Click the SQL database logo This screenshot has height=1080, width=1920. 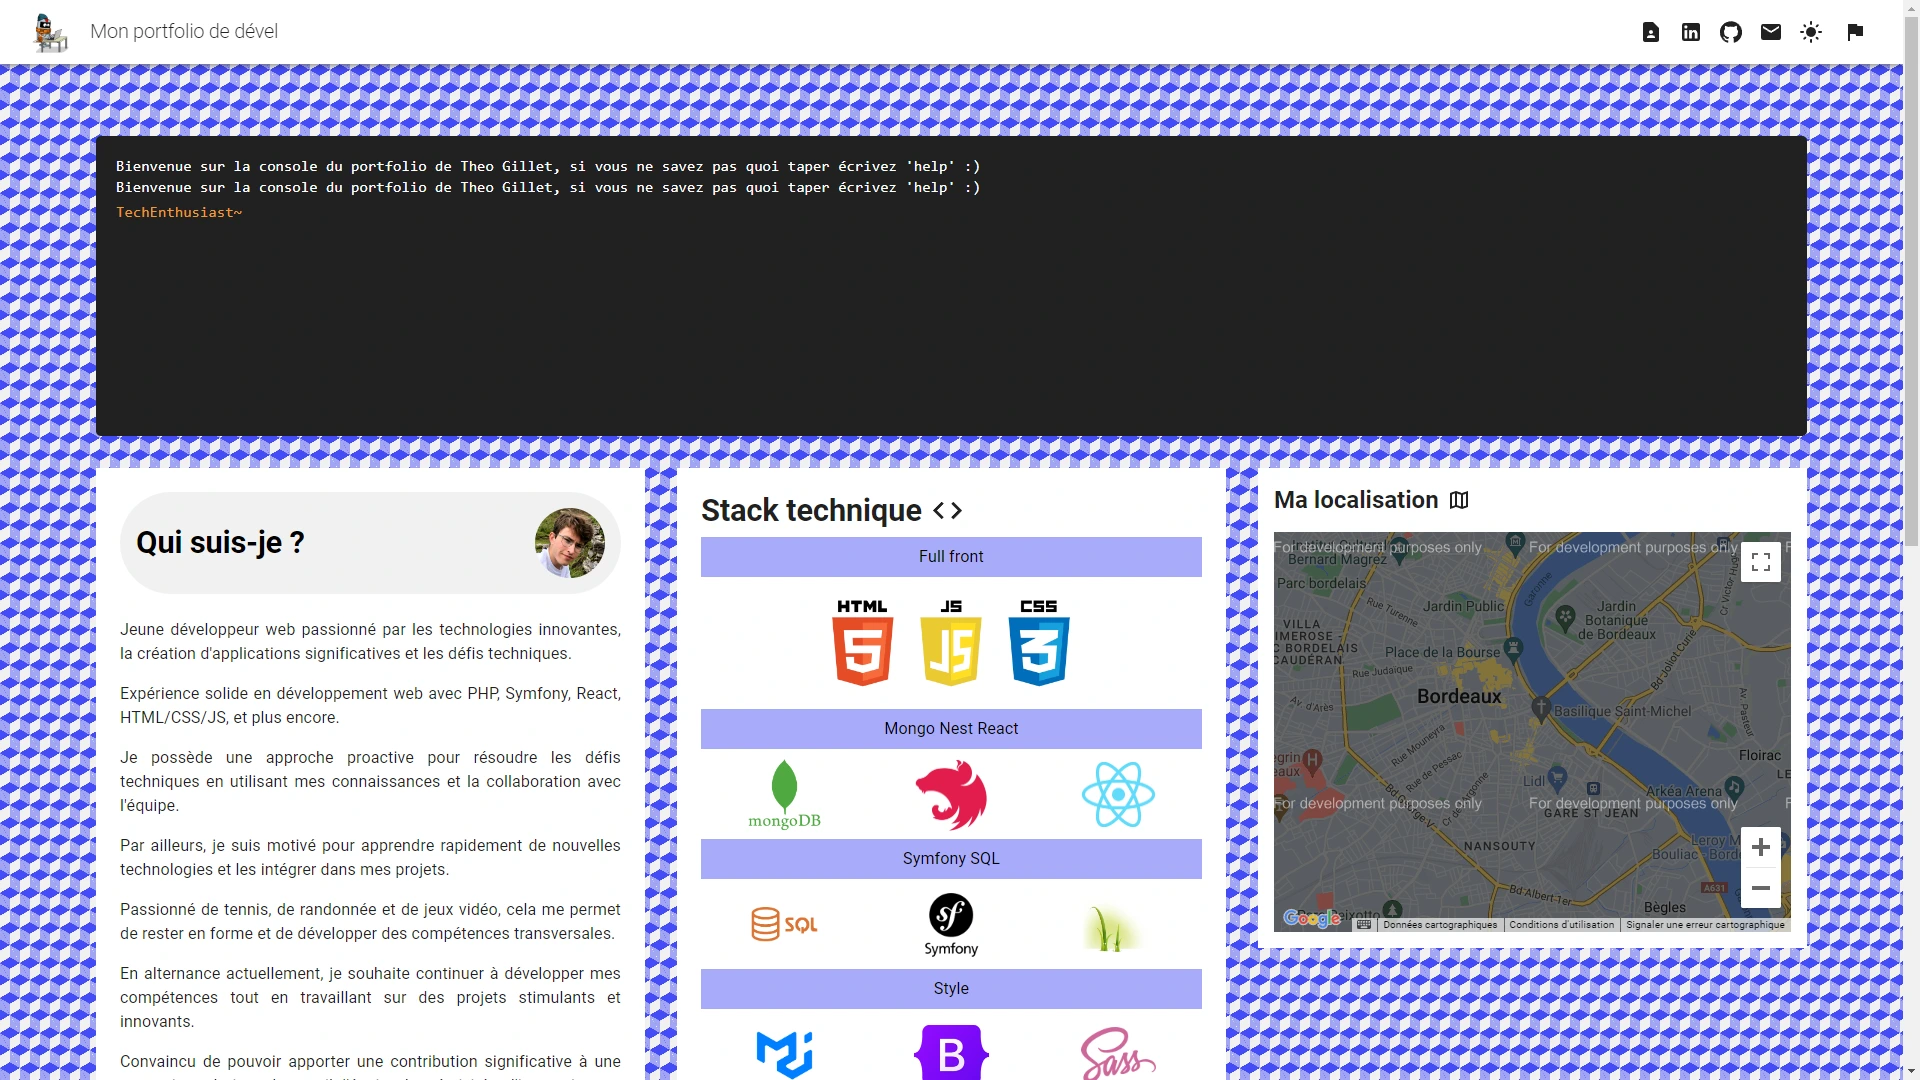(x=784, y=924)
